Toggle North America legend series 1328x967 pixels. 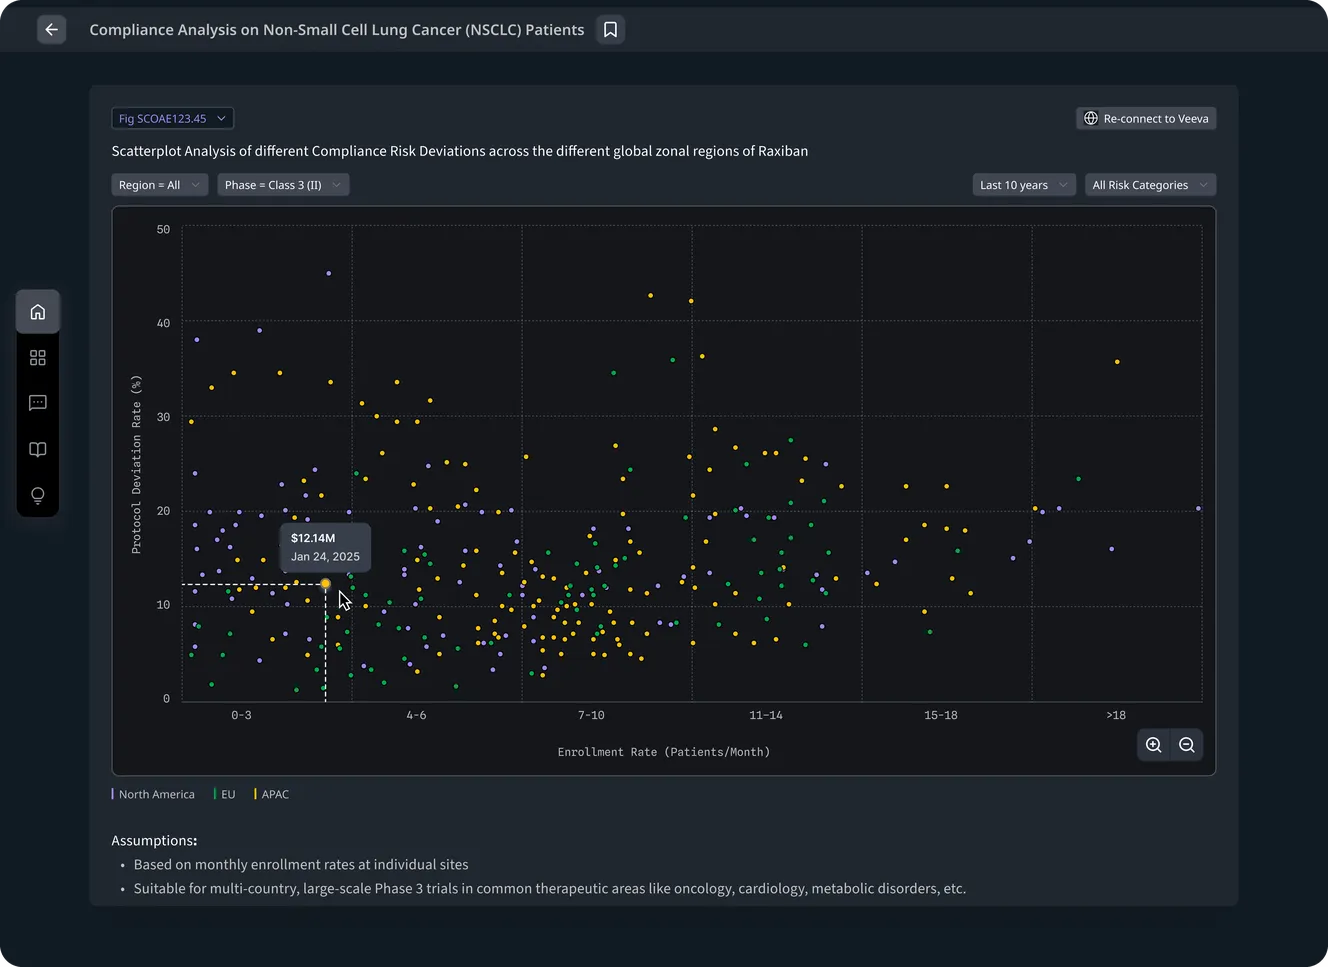[x=154, y=794]
